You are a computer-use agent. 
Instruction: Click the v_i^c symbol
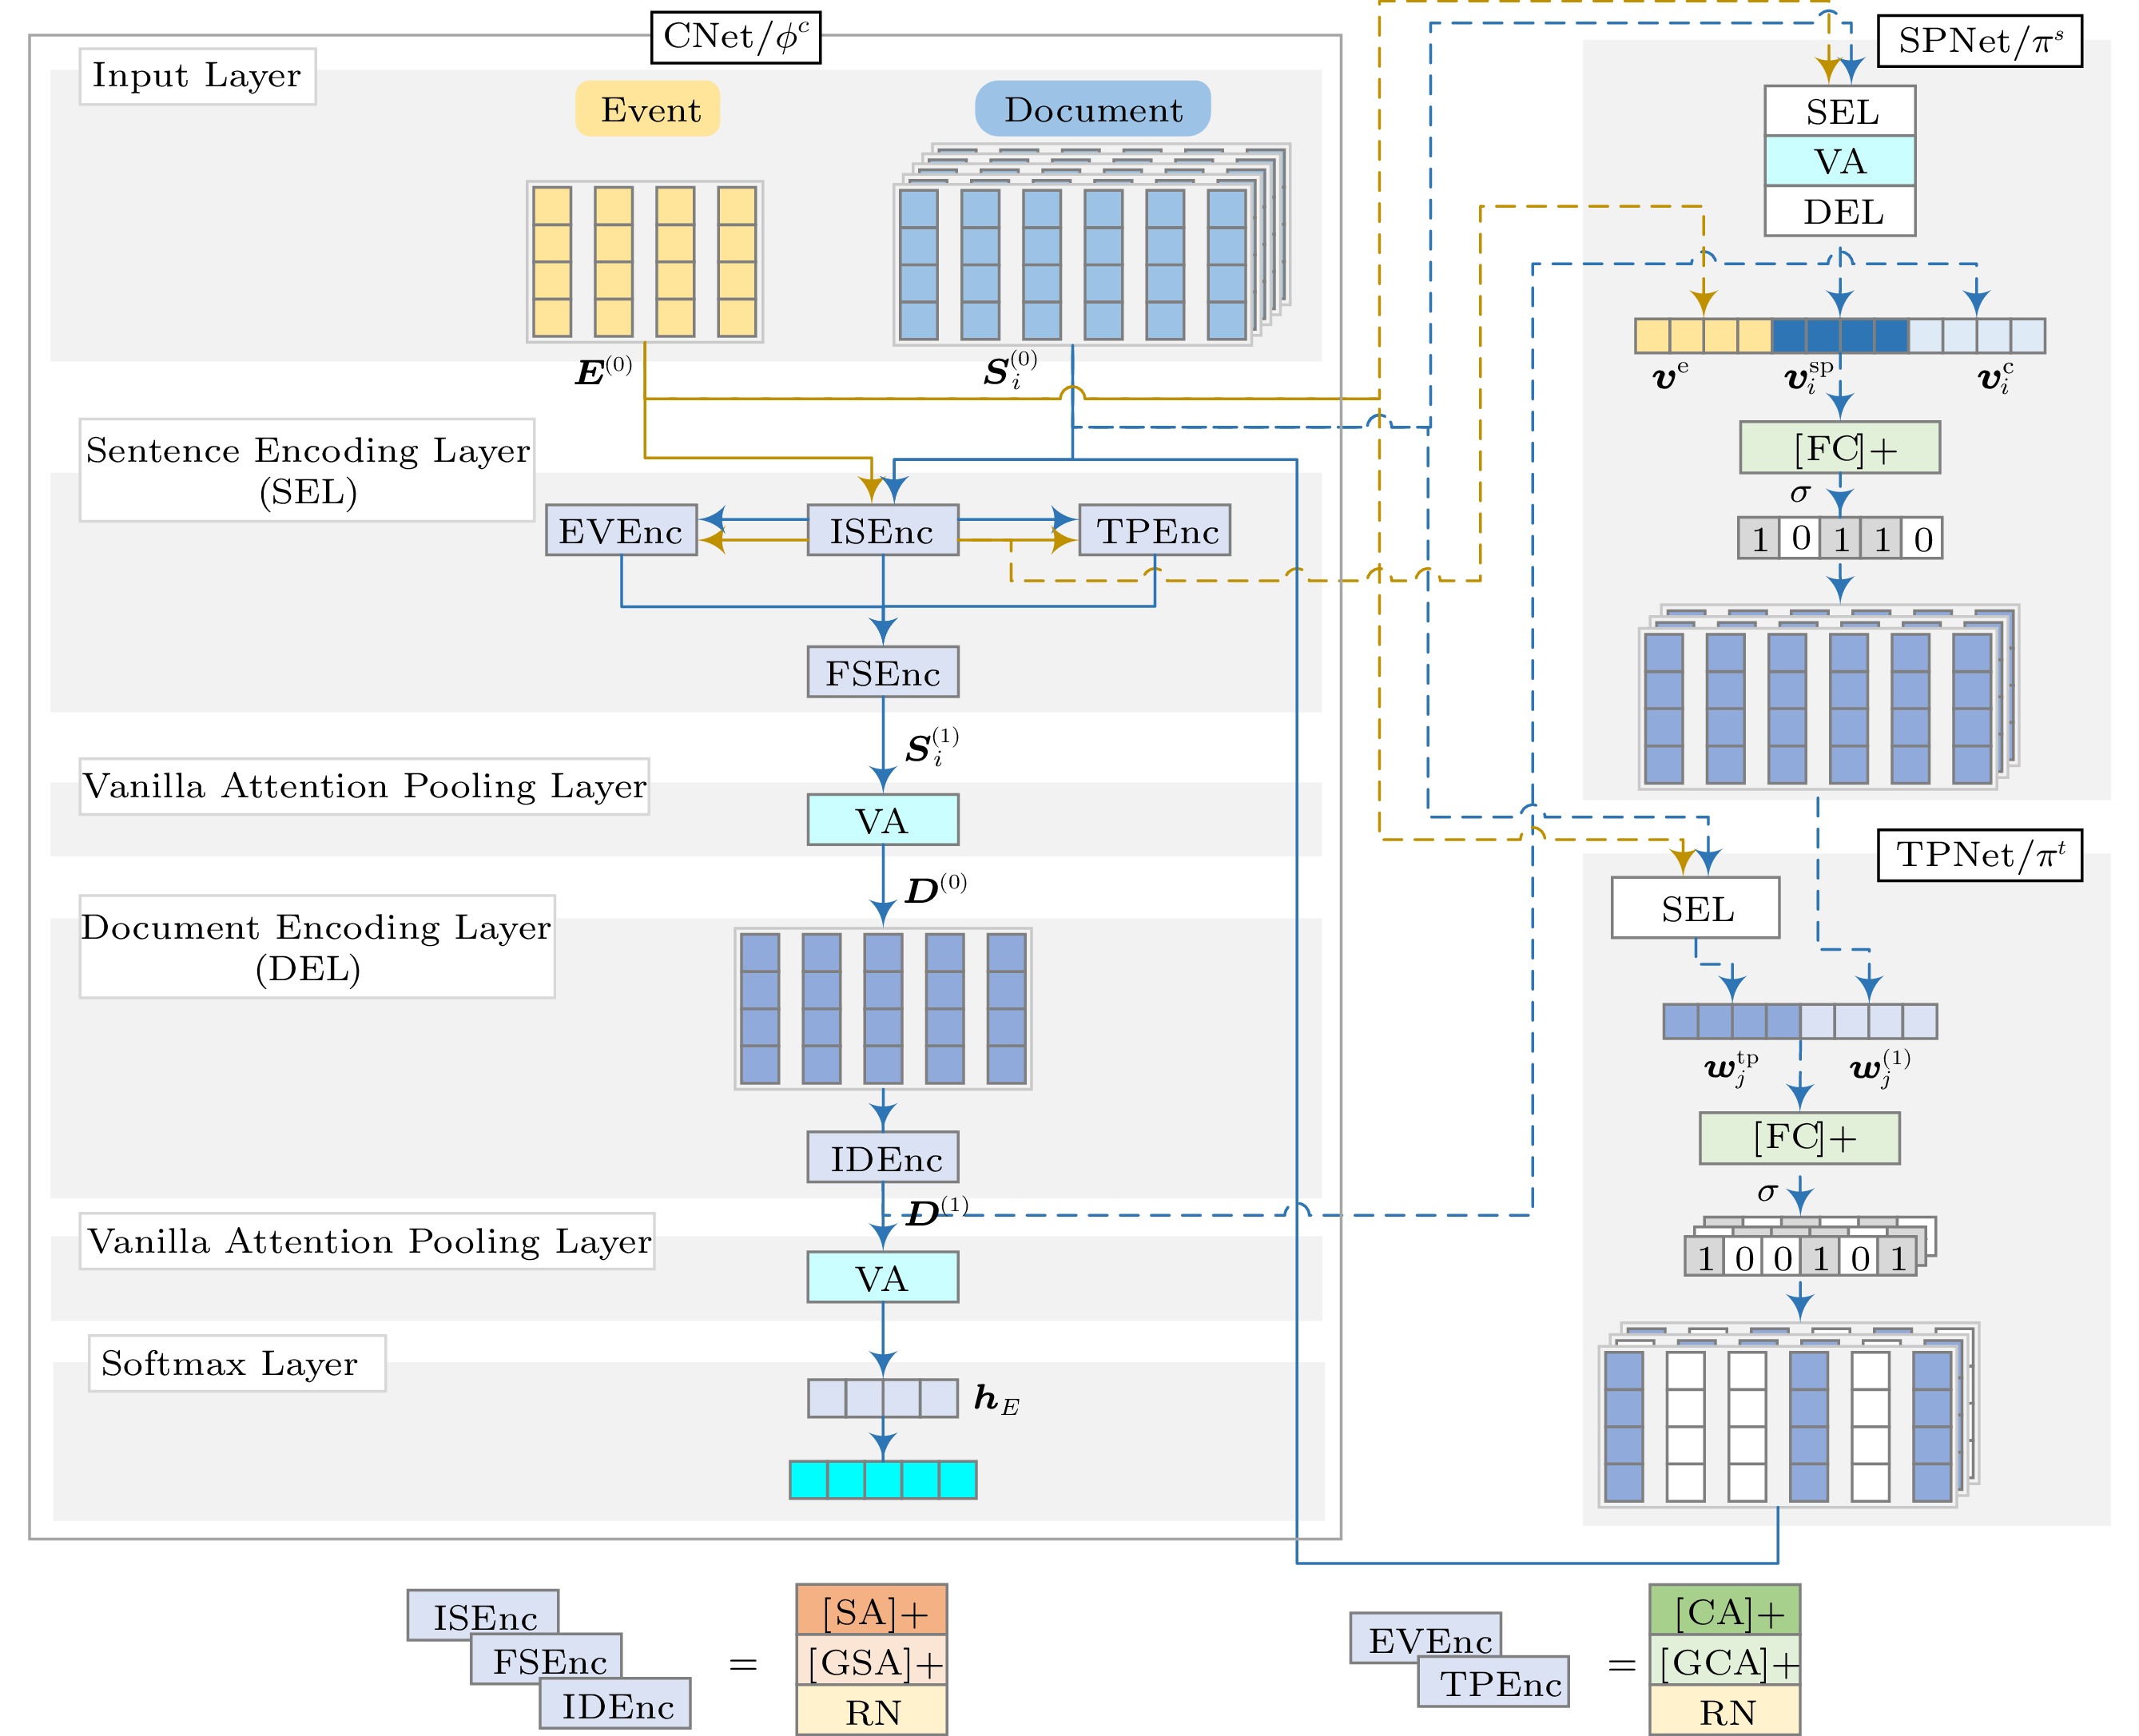tap(1995, 377)
